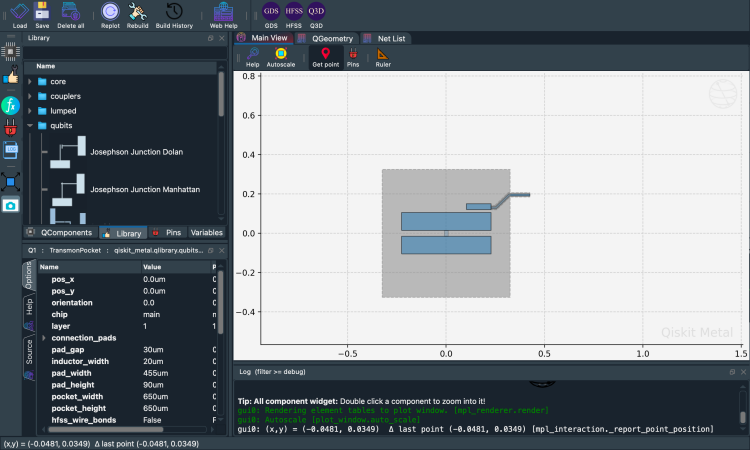Open the GDS renderer
This screenshot has width=750, height=450.
[x=271, y=15]
